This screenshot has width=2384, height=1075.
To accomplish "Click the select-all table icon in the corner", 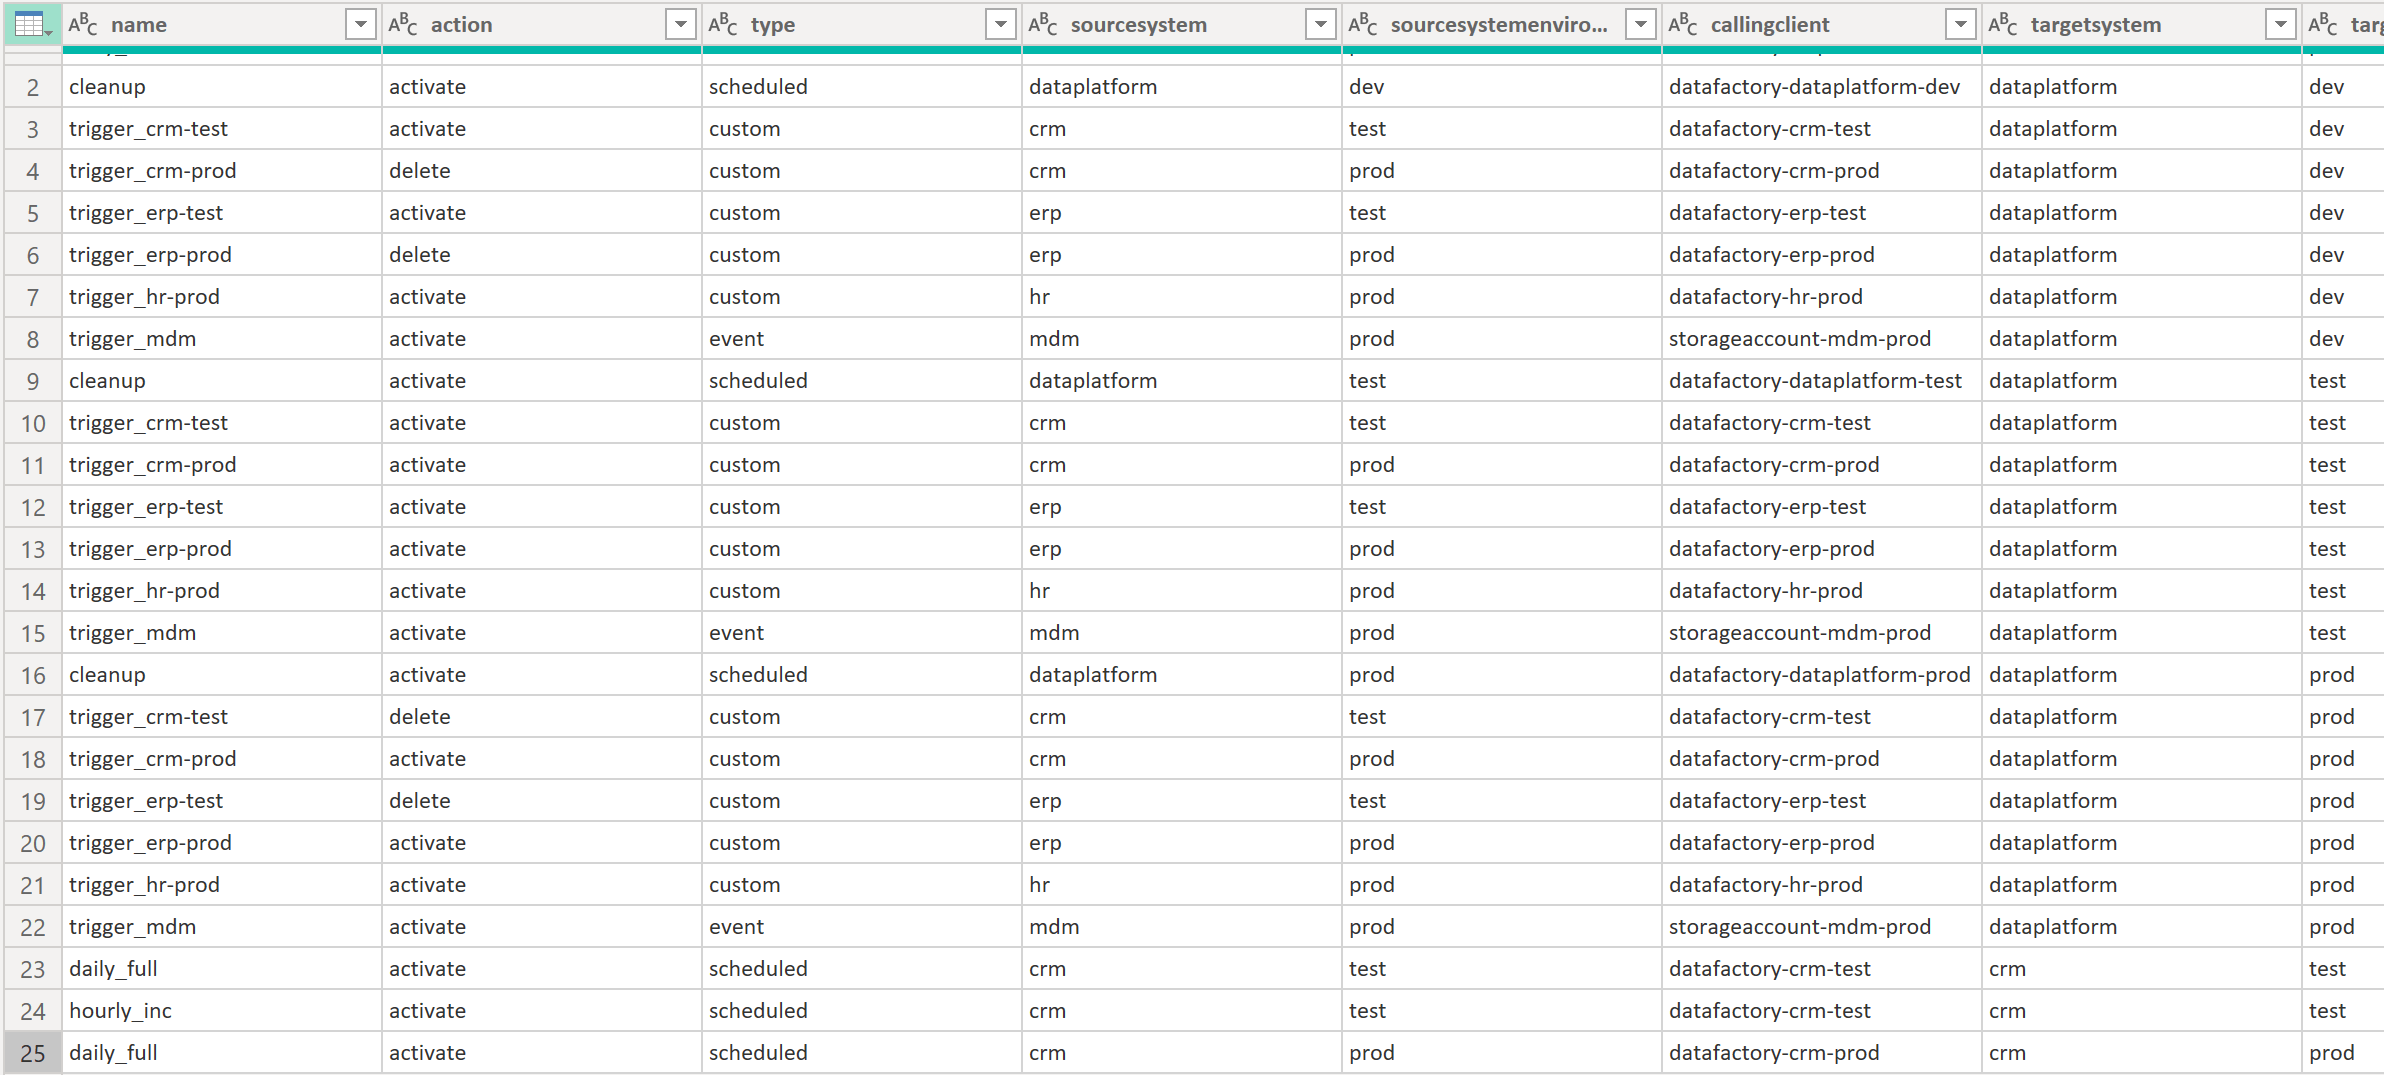I will pyautogui.click(x=31, y=21).
